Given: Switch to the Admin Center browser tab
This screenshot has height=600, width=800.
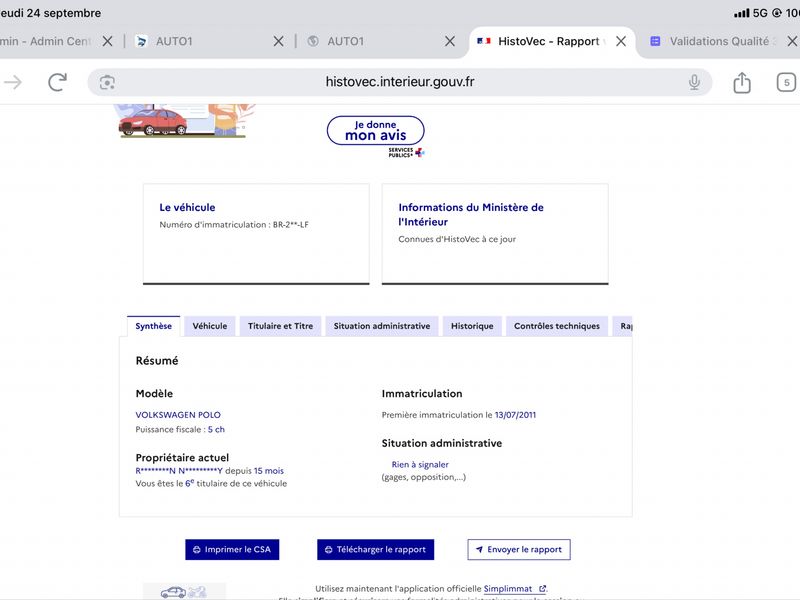Looking at the screenshot, I should 45,41.
